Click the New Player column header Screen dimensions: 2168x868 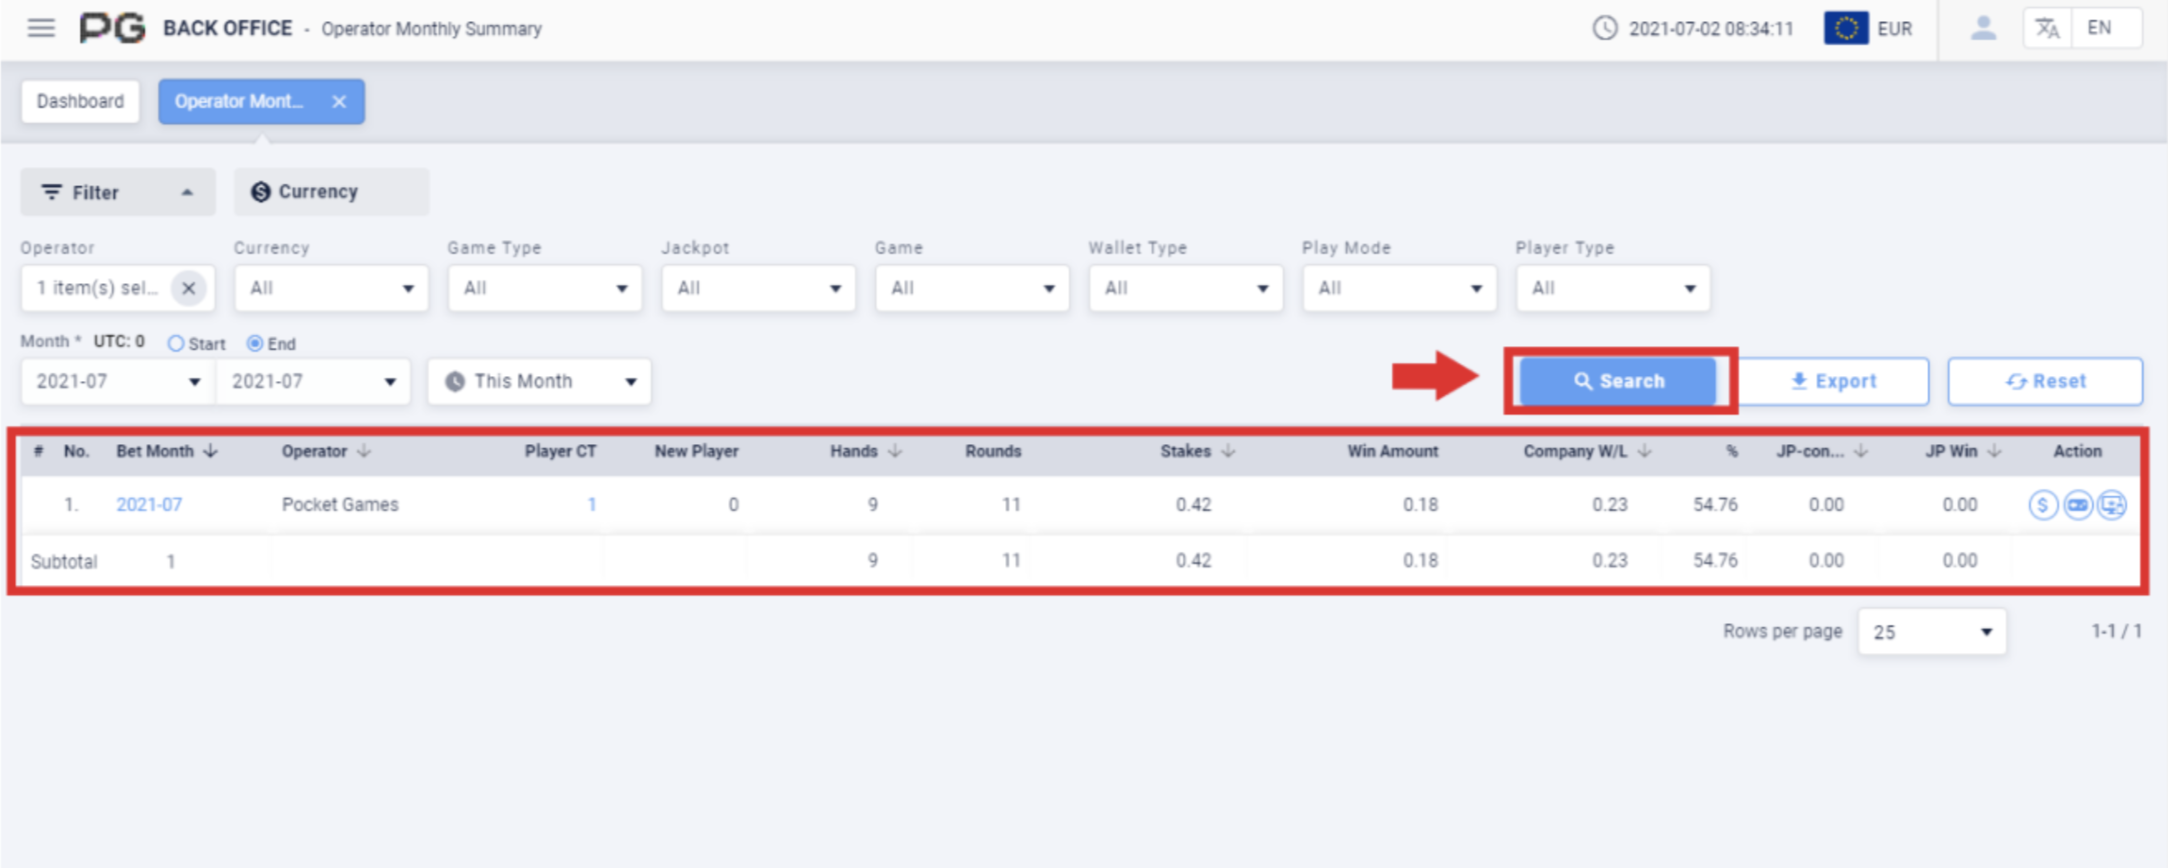click(696, 451)
